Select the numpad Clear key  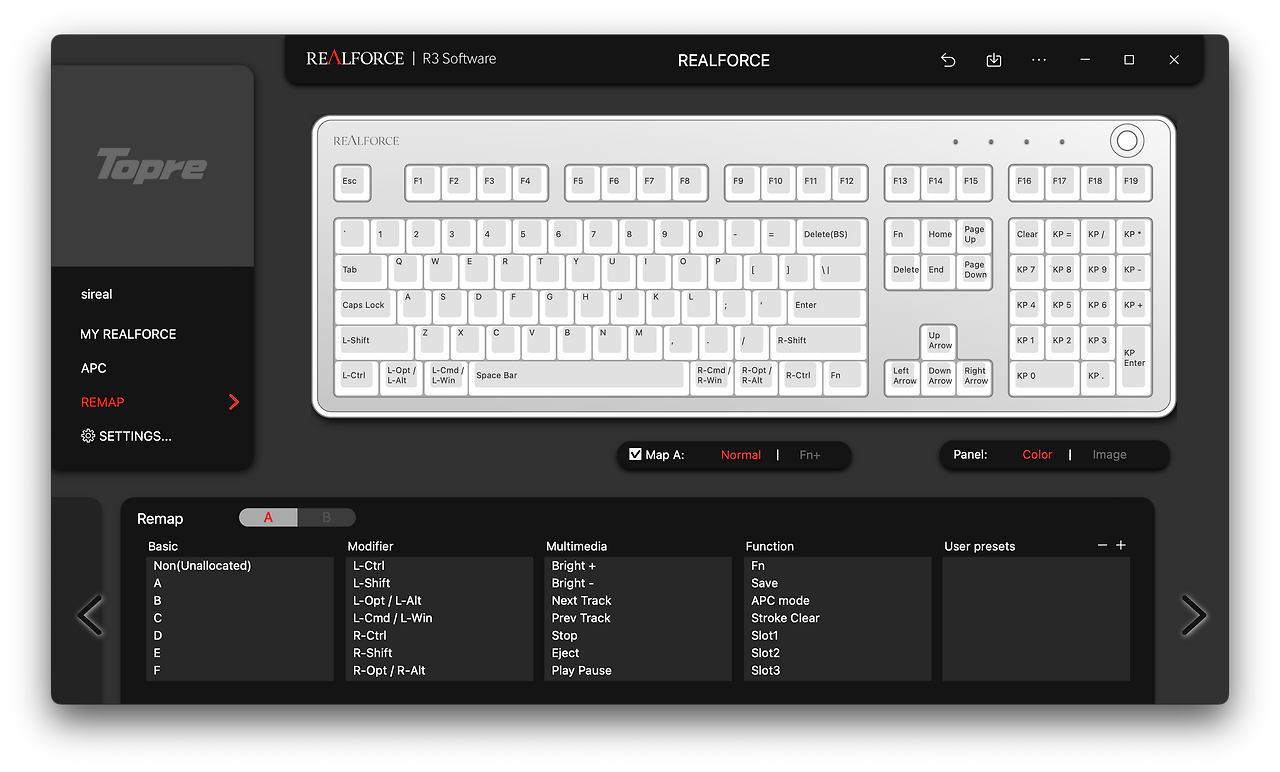pyautogui.click(x=1027, y=235)
